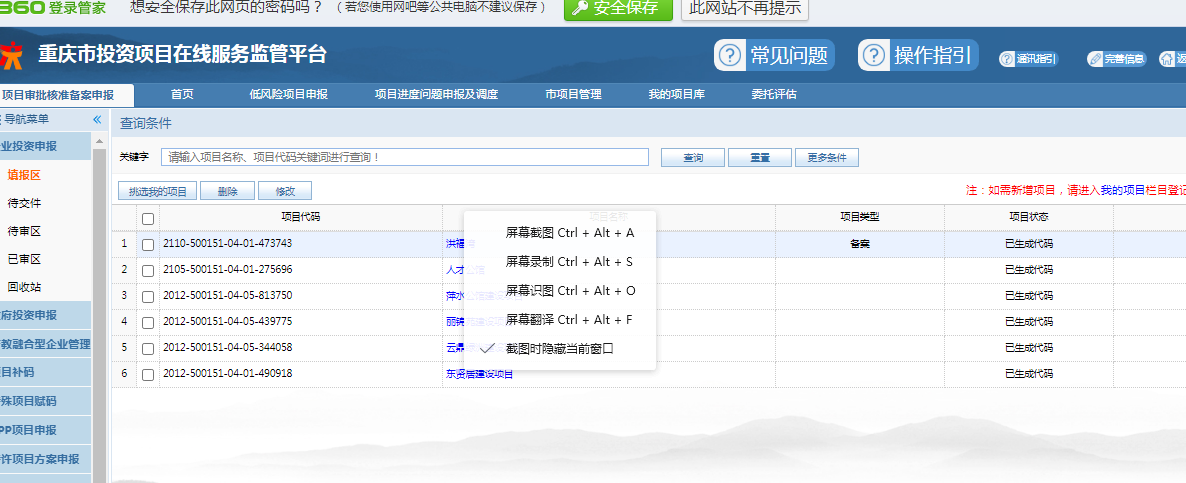Tick the select-all checkbox in table header

point(148,218)
